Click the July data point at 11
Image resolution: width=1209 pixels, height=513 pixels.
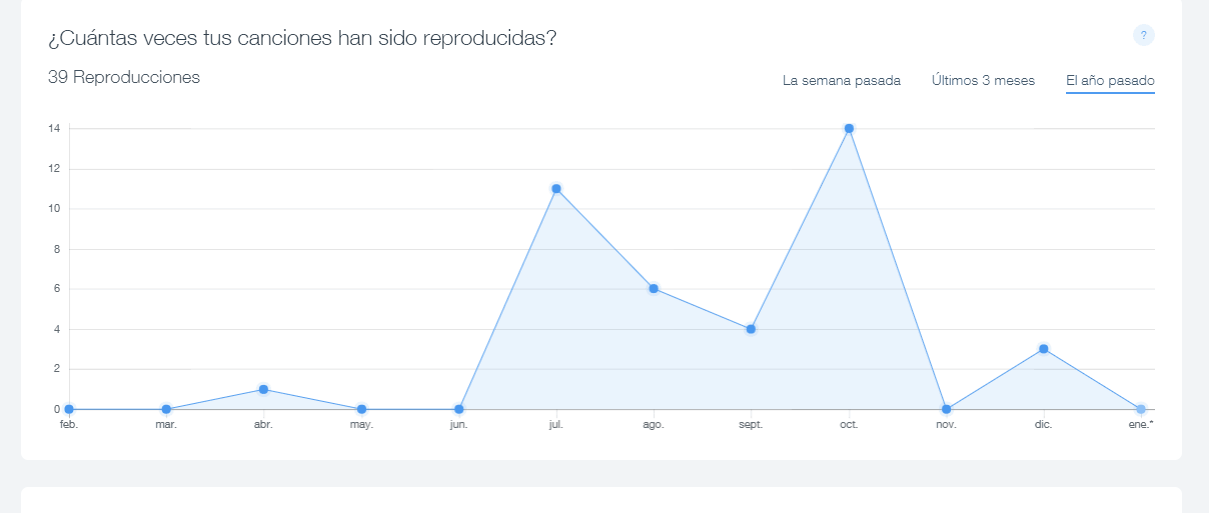(556, 189)
